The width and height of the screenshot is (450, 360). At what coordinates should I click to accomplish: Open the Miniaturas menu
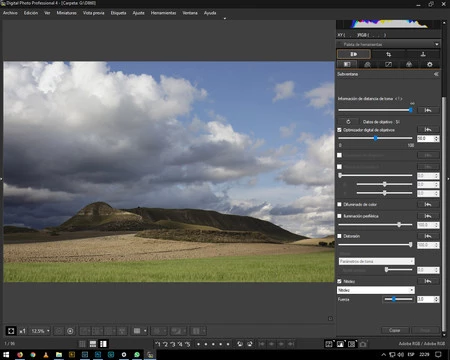coord(66,13)
